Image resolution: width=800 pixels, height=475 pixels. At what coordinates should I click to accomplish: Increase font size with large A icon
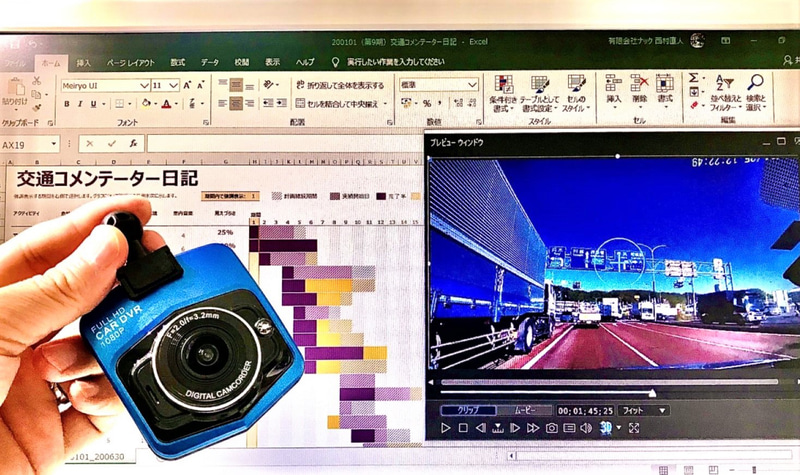click(x=187, y=85)
